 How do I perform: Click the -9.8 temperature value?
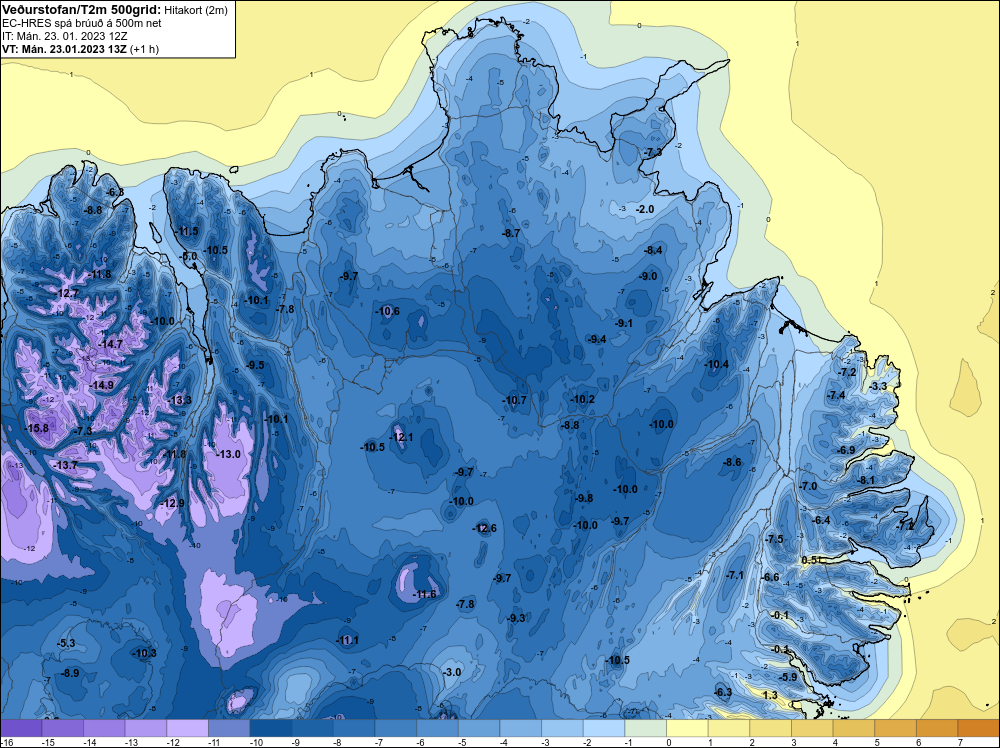pos(584,498)
